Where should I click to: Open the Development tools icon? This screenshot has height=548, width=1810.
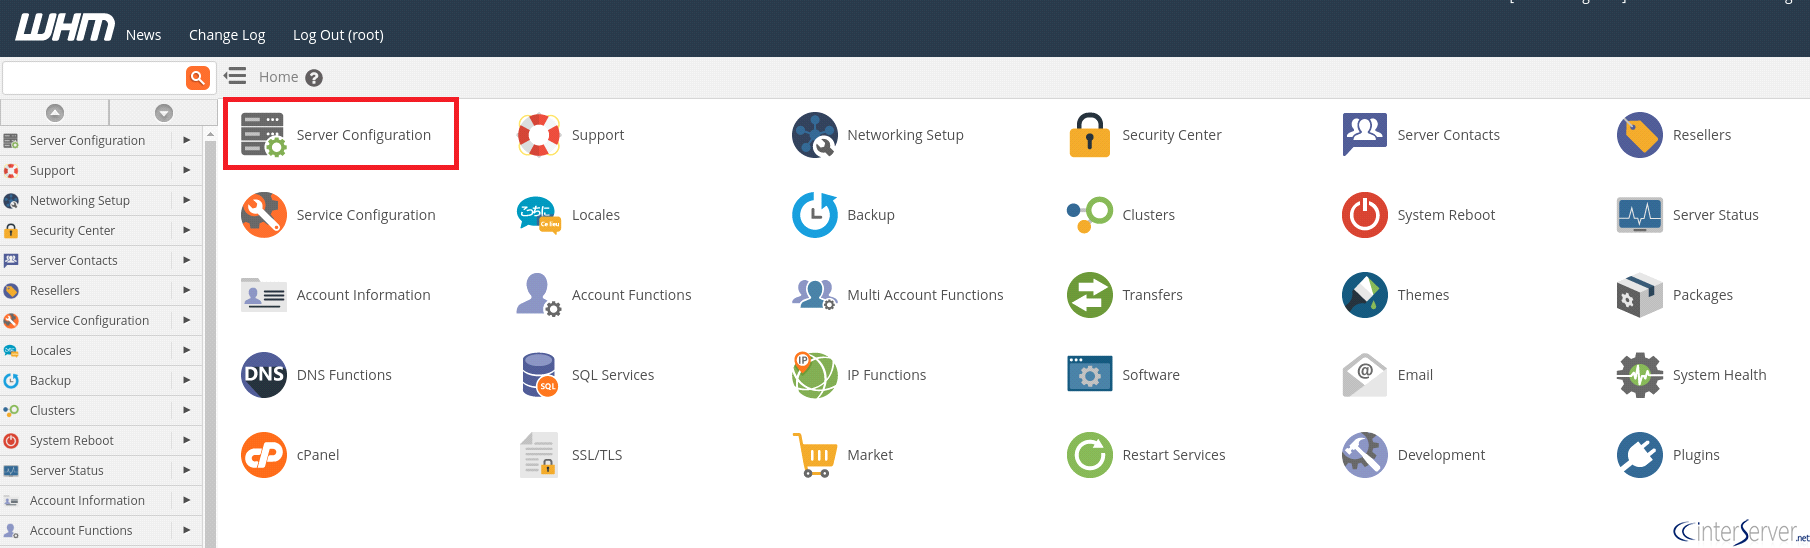point(1365,455)
